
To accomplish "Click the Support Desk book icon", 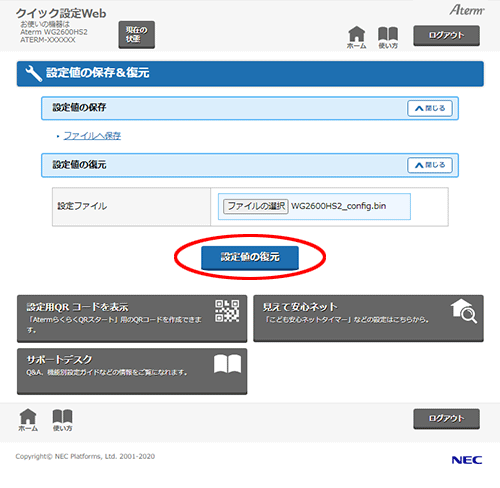I will coord(227,364).
